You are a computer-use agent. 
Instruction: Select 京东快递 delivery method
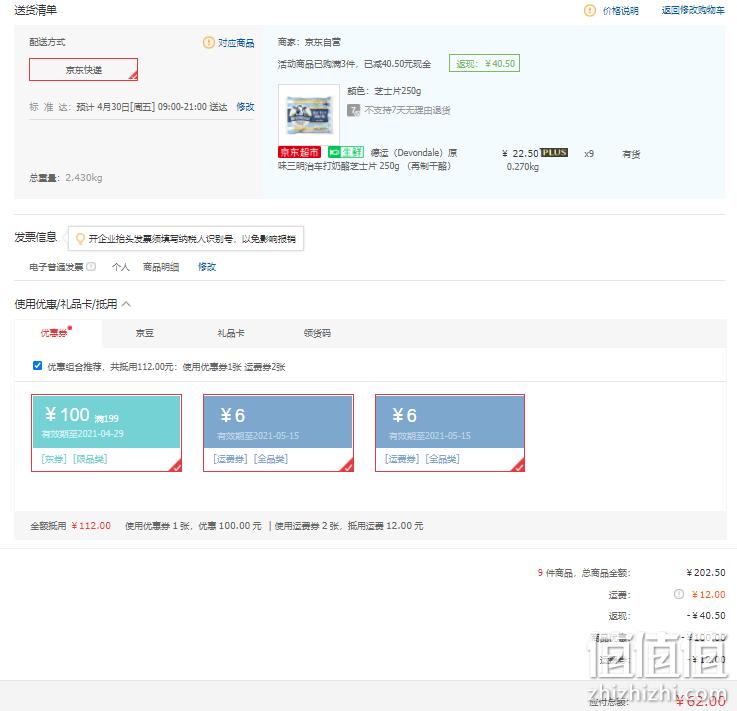pos(83,70)
